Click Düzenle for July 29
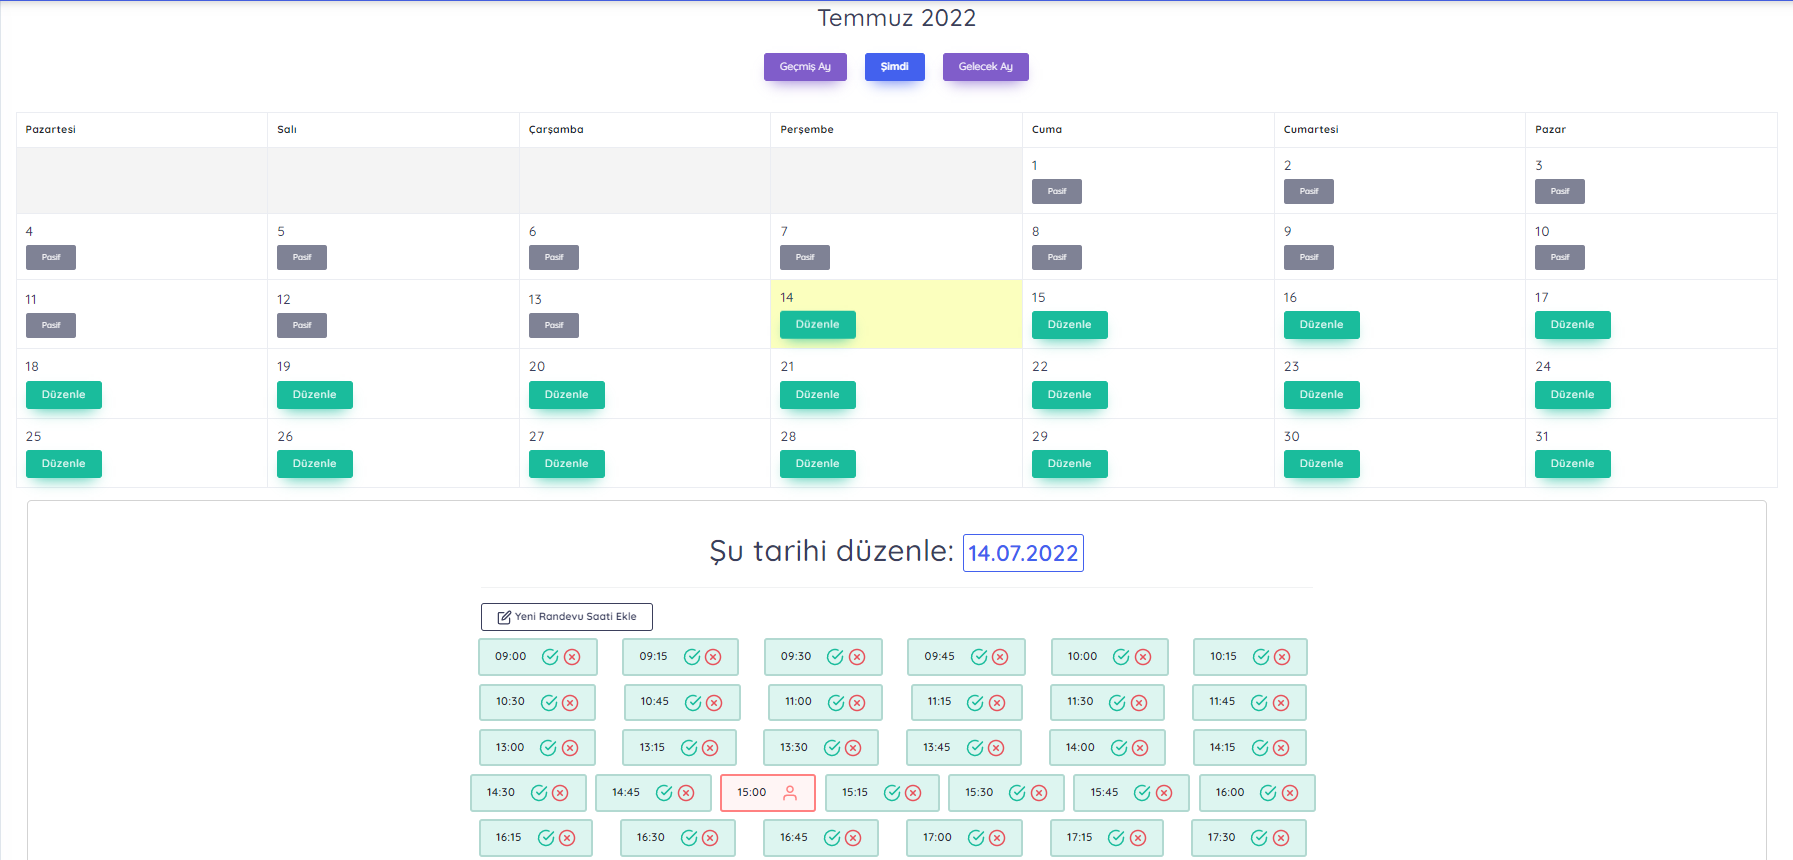Image resolution: width=1793 pixels, height=860 pixels. click(1070, 464)
